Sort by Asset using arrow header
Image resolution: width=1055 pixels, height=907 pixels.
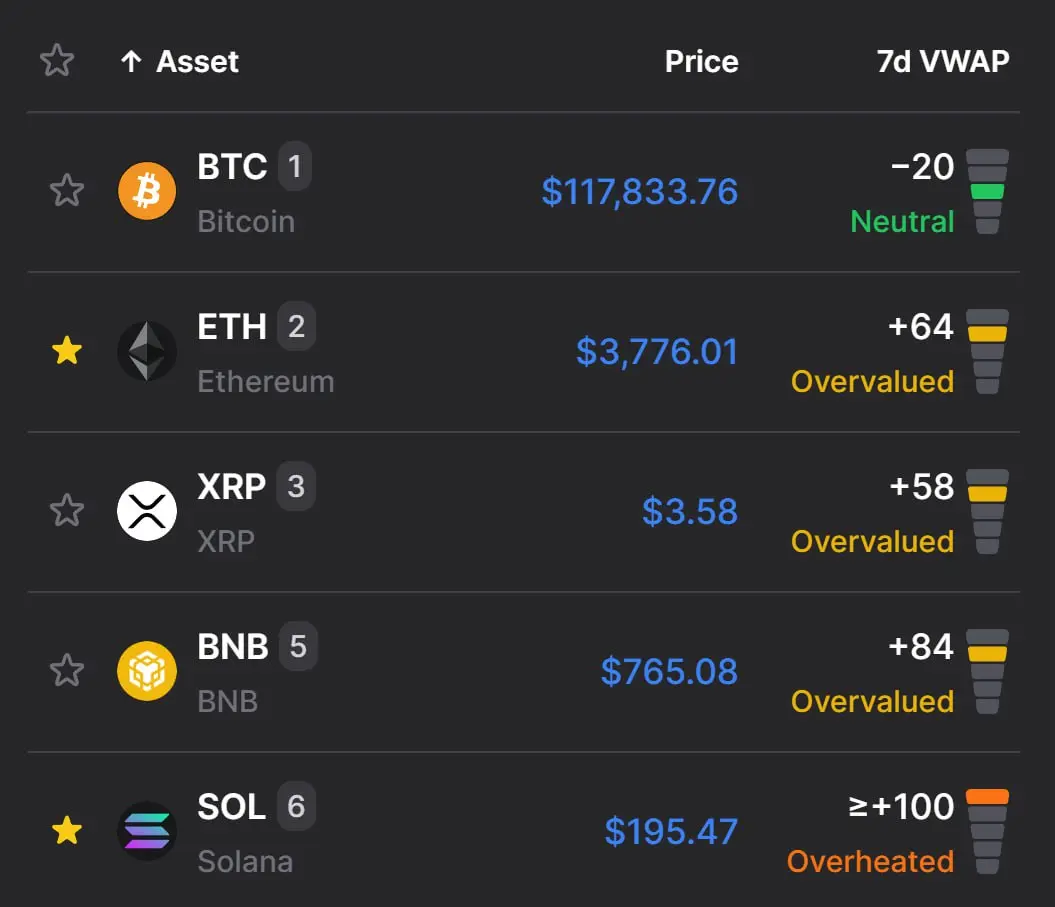179,62
